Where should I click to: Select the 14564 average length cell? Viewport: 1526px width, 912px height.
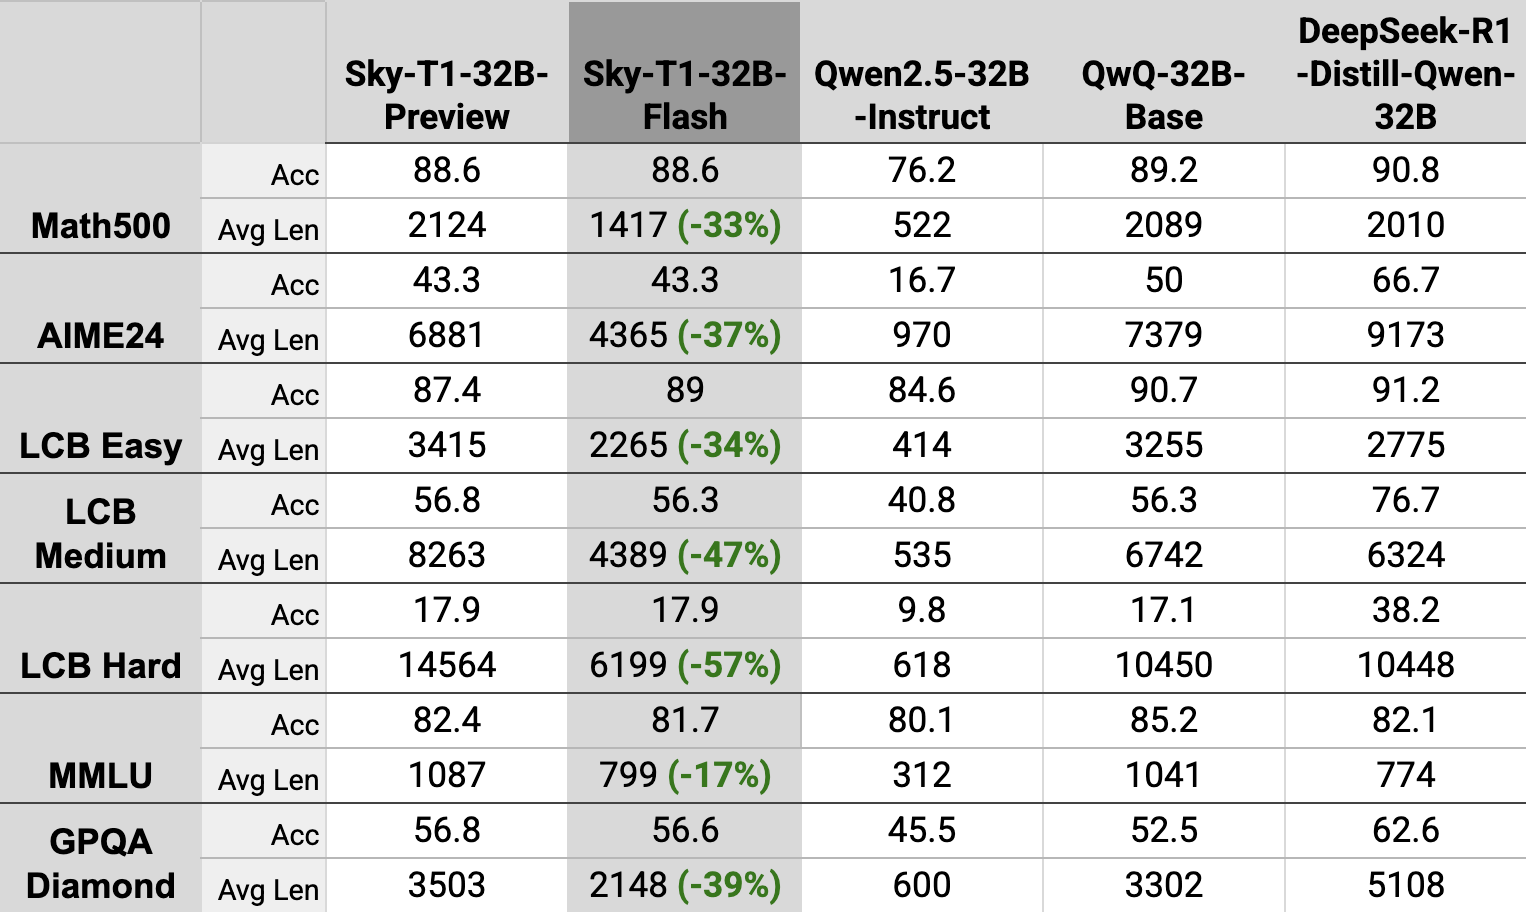point(446,665)
